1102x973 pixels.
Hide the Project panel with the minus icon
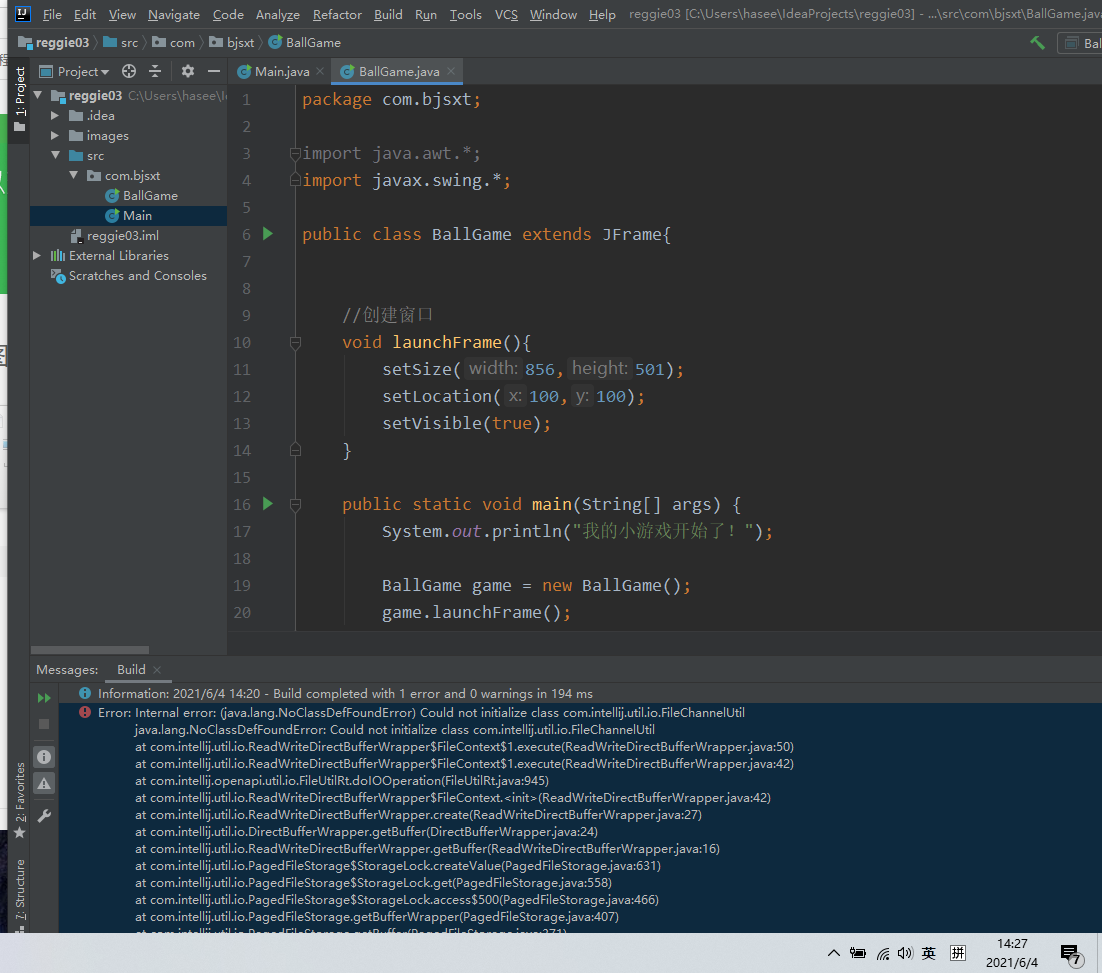(x=214, y=71)
